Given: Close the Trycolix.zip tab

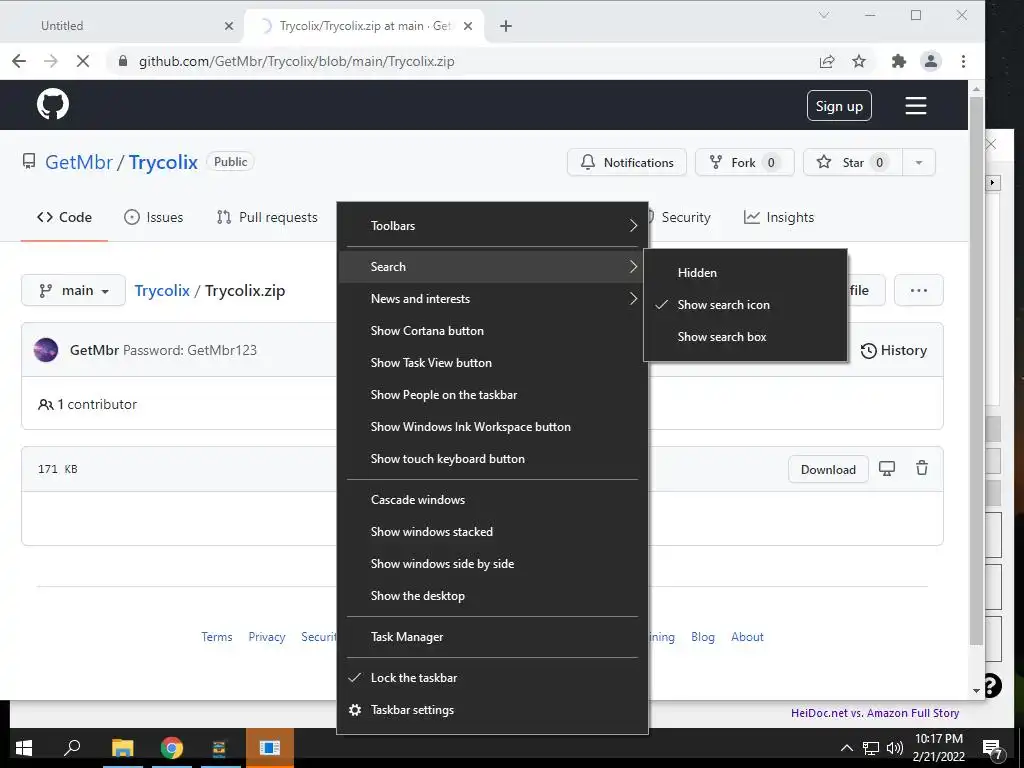Looking at the screenshot, I should [468, 26].
